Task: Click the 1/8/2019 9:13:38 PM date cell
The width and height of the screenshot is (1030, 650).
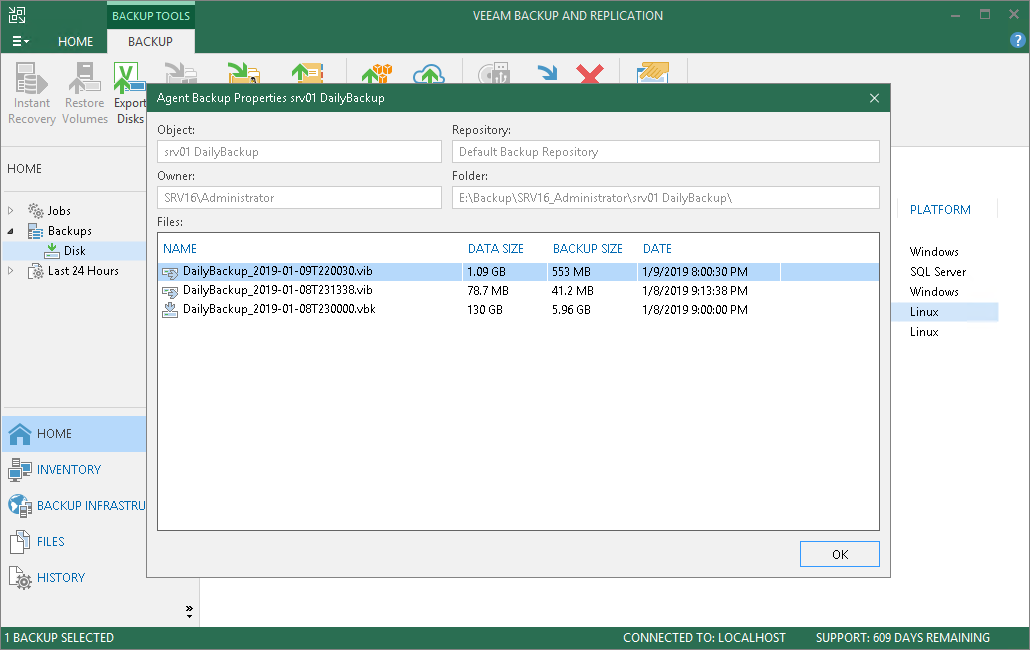Action: click(695, 291)
